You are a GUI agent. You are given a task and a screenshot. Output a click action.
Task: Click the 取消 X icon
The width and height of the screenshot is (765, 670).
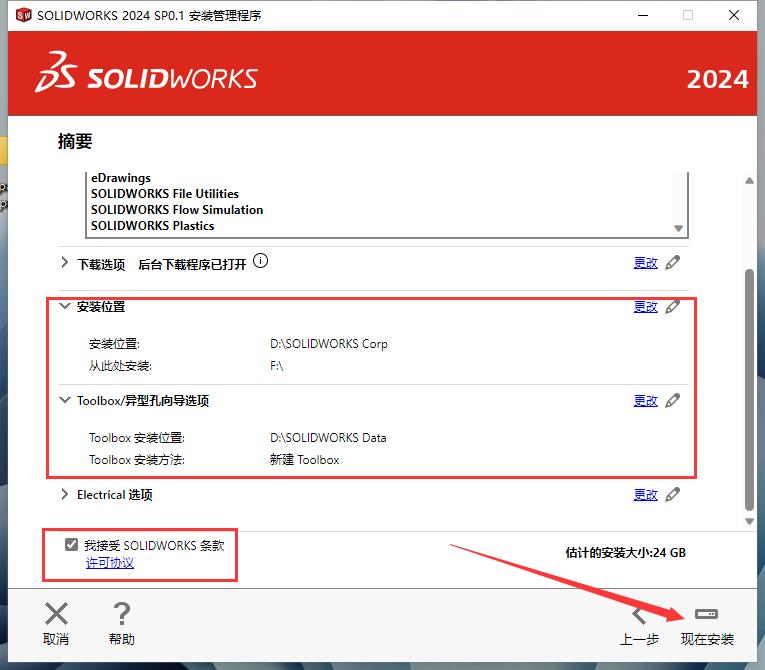click(x=57, y=614)
